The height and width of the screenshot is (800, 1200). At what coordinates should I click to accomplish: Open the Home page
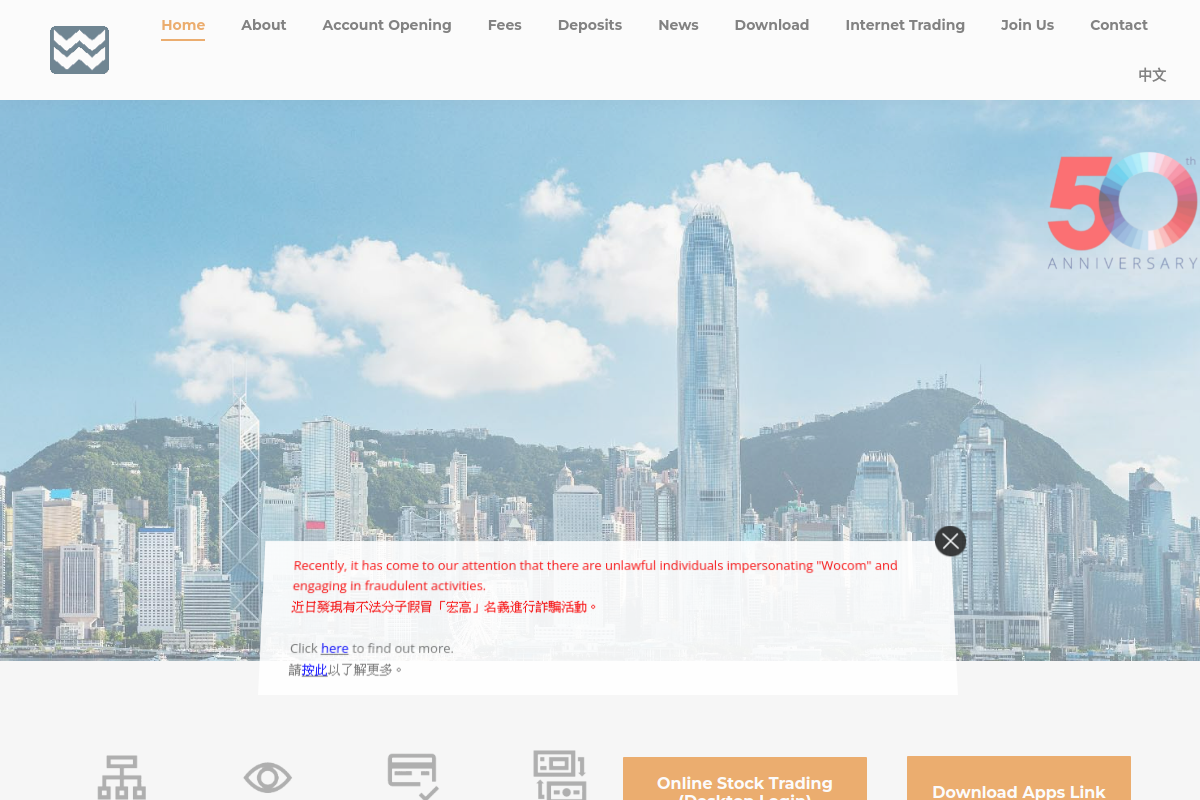pos(183,25)
